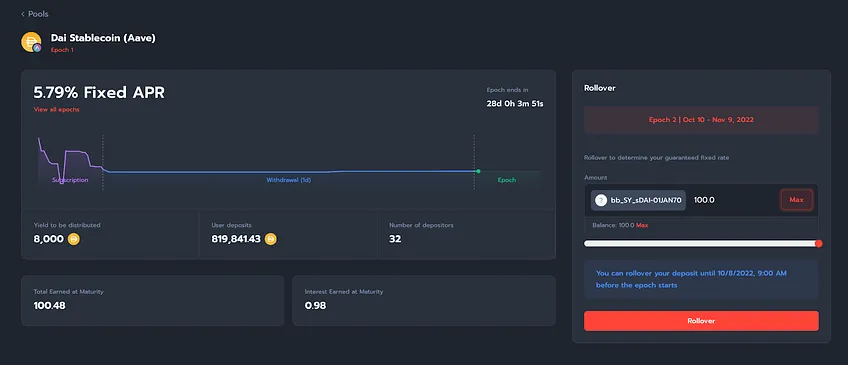Viewport: 848px width, 365px height.
Task: Click the back chevron beside Pools
Action: tap(23, 14)
